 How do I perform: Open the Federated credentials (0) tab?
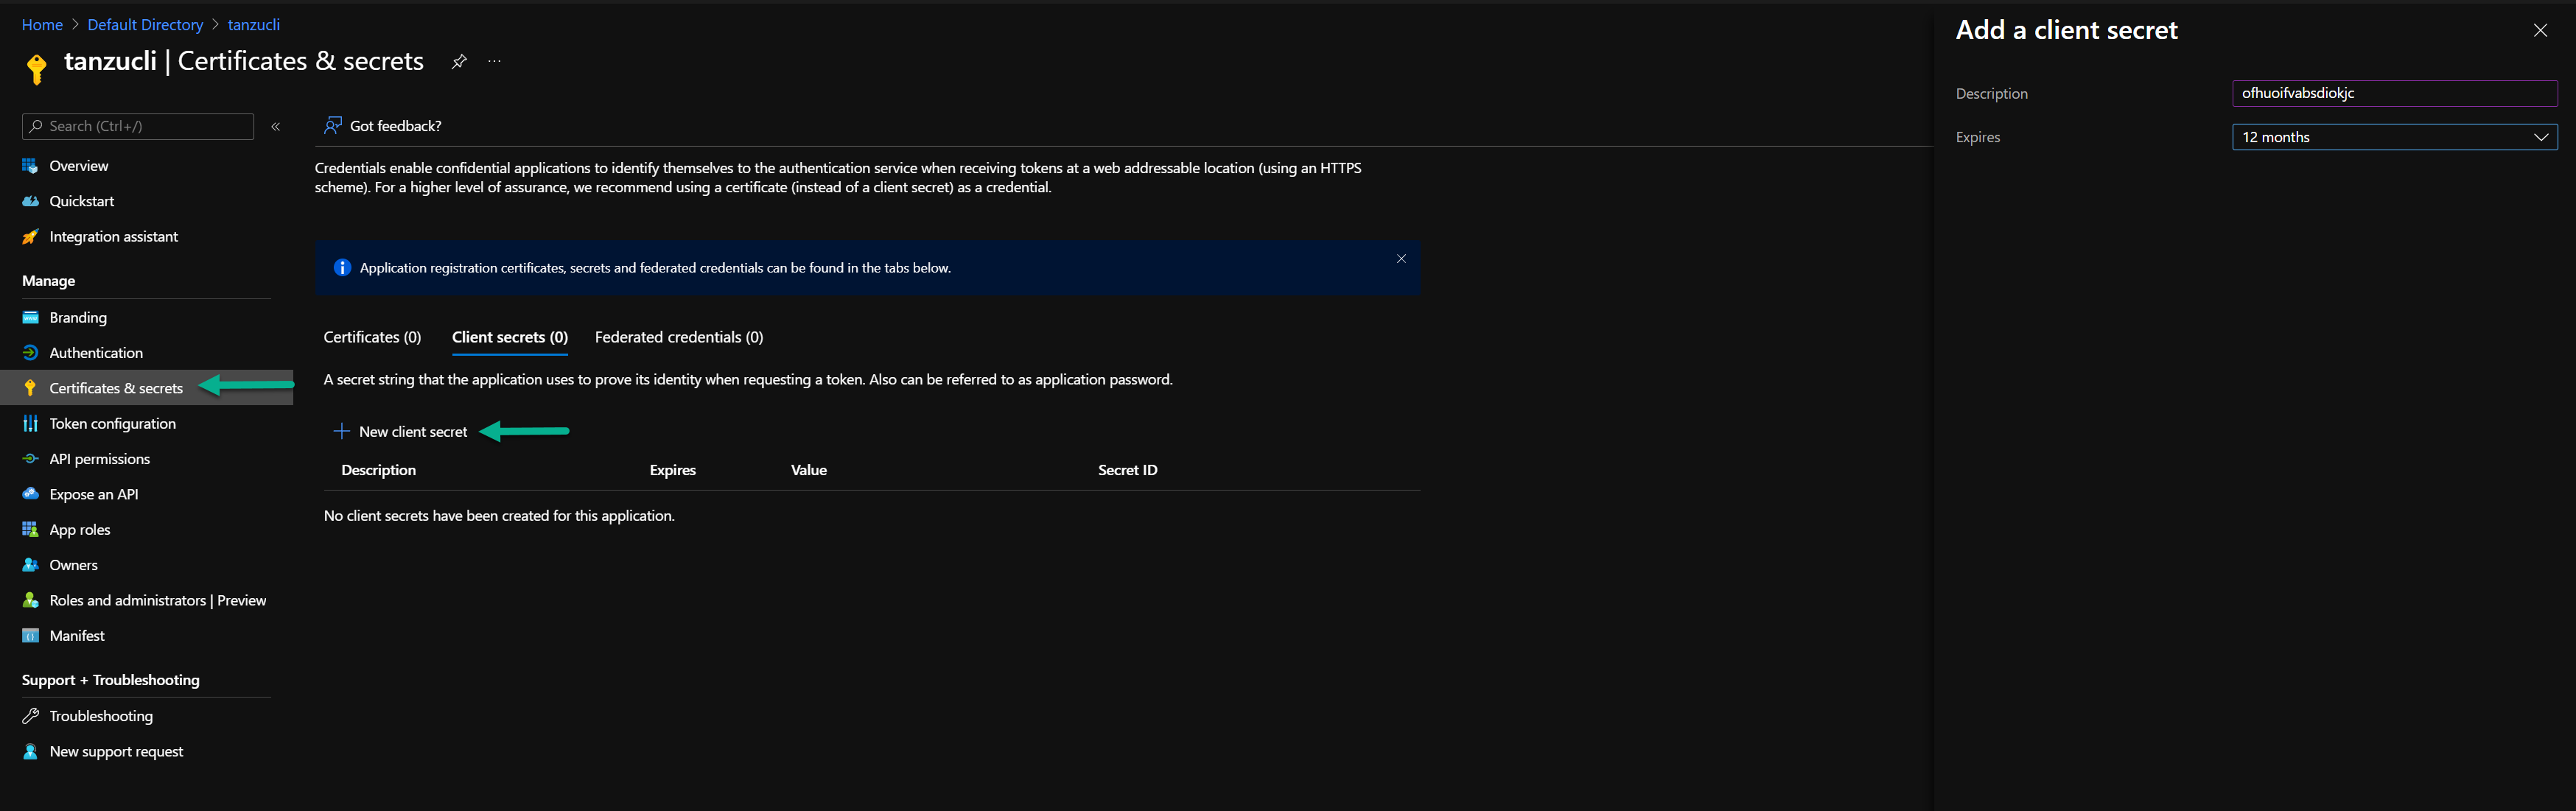pyautogui.click(x=679, y=338)
